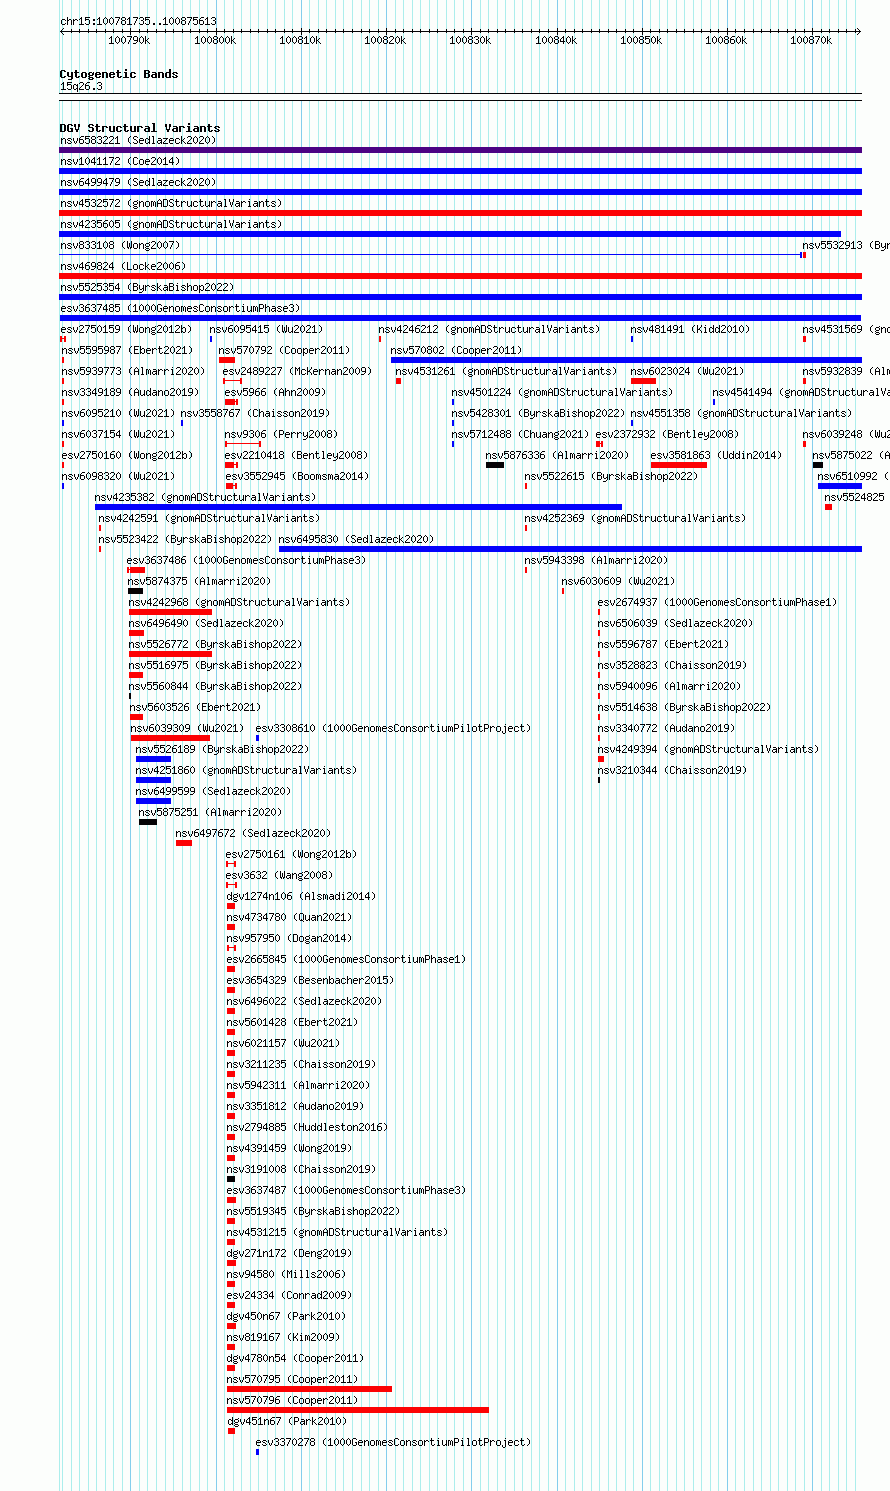Image resolution: width=890 pixels, height=1491 pixels.
Task: Select nsv4252369 (gnomADStructuralVariants) label
Action: [635, 518]
